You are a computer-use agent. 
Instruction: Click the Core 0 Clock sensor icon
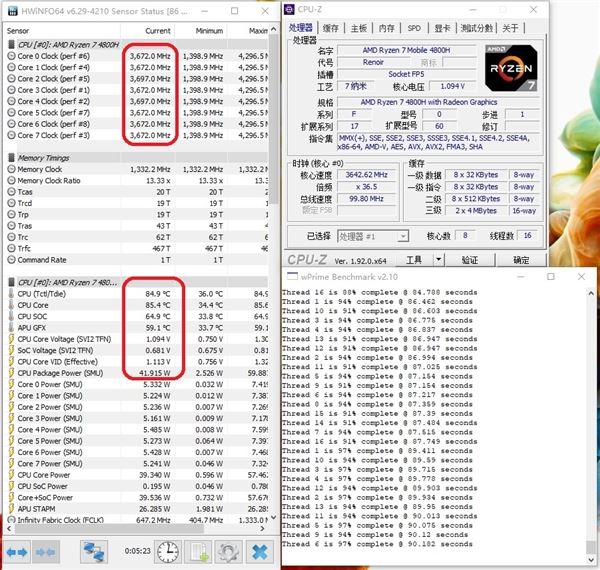[11, 56]
